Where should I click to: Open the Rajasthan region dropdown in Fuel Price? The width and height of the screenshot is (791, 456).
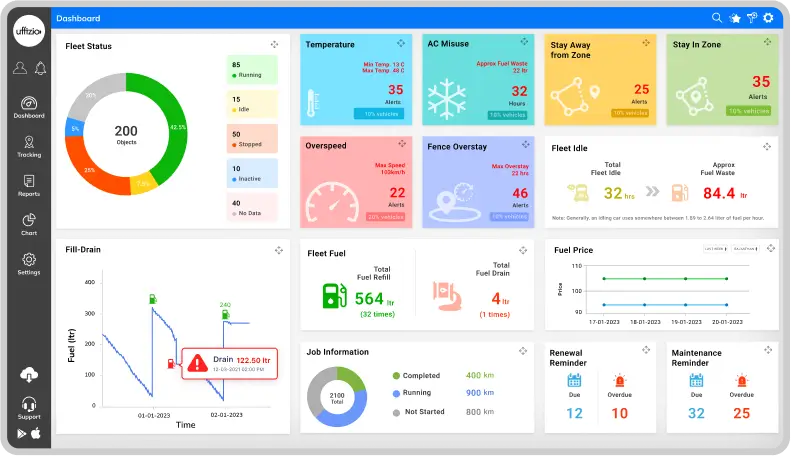pyautogui.click(x=744, y=248)
